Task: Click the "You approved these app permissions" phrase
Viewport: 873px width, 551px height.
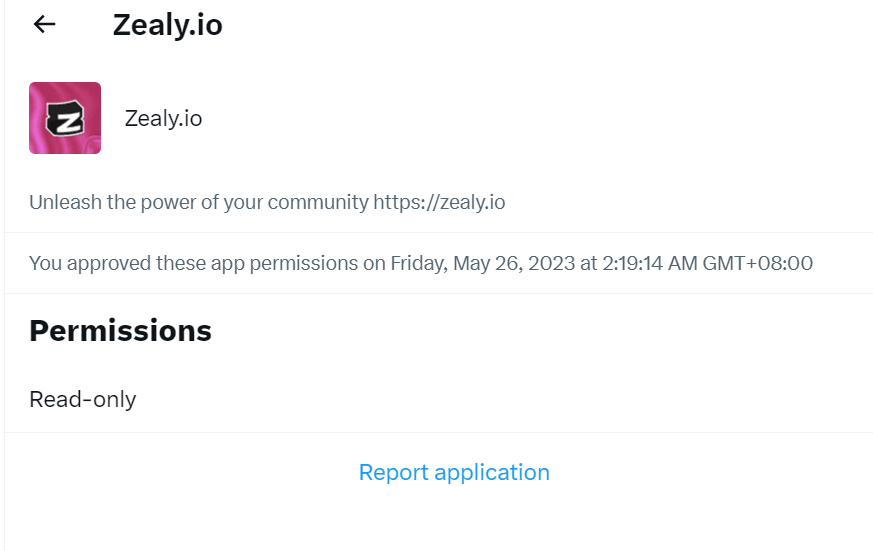Action: click(193, 264)
